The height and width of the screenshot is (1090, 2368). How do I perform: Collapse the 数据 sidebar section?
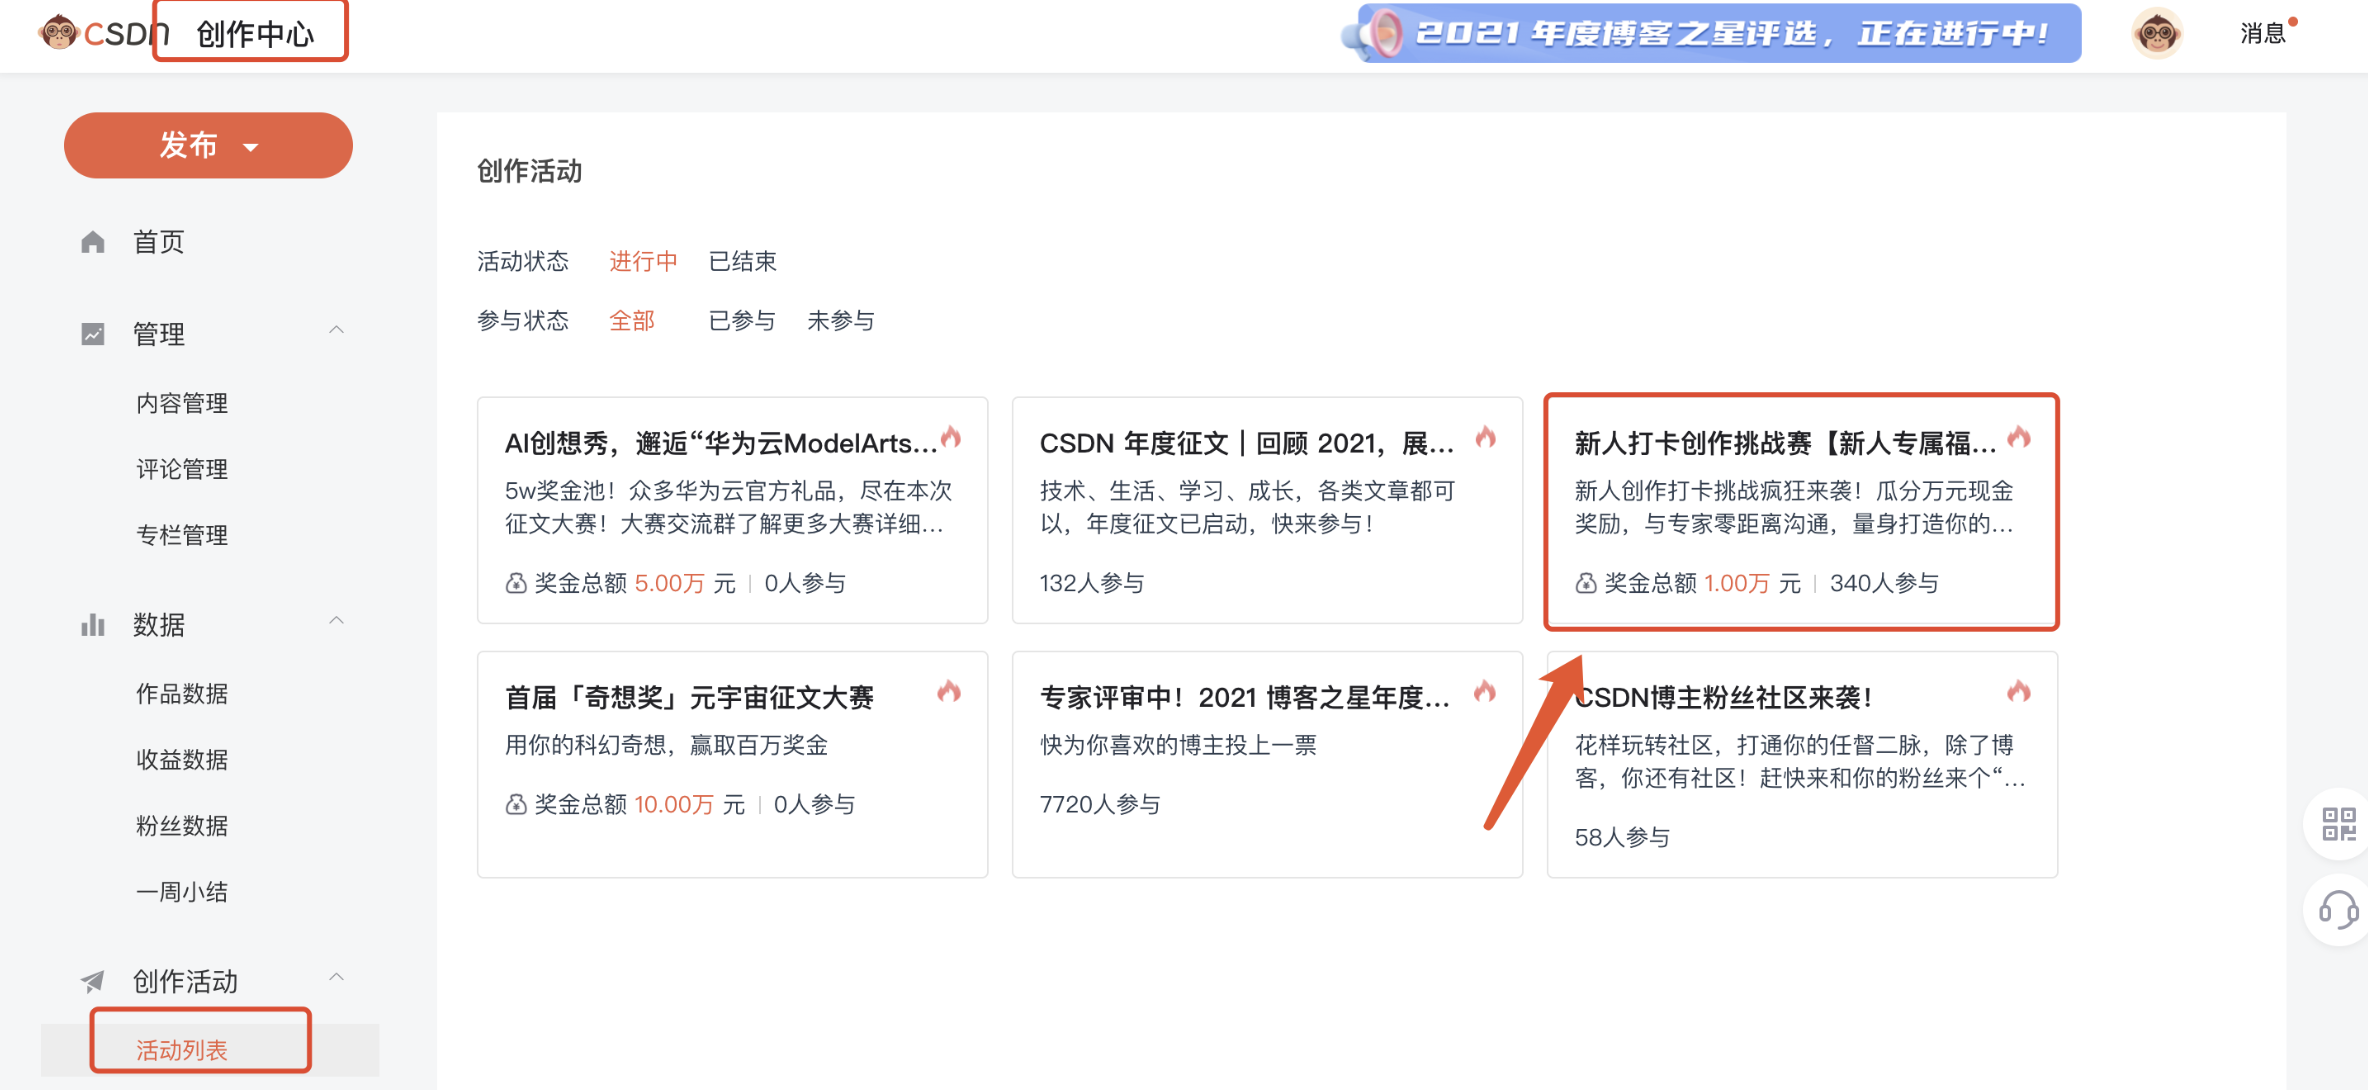click(336, 622)
